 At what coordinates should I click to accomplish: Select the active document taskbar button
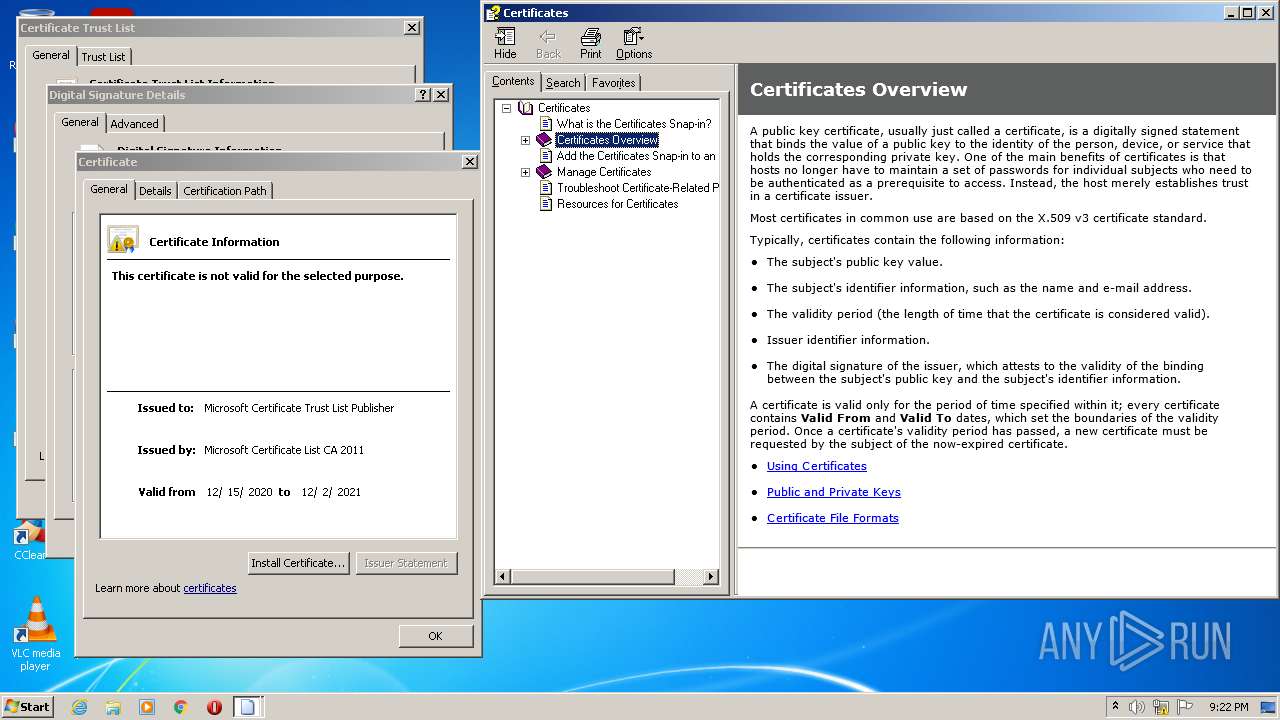(248, 707)
